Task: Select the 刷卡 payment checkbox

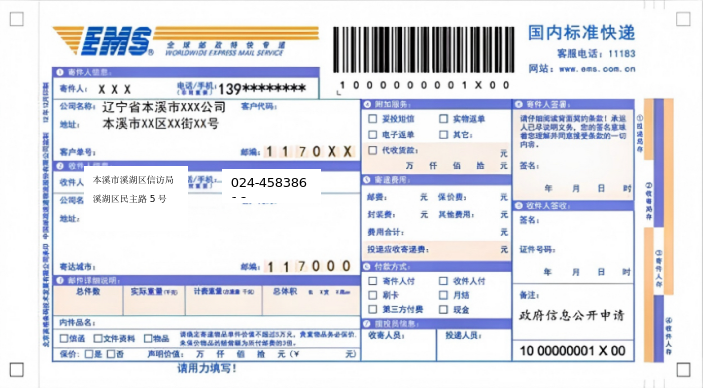Action: click(x=373, y=295)
